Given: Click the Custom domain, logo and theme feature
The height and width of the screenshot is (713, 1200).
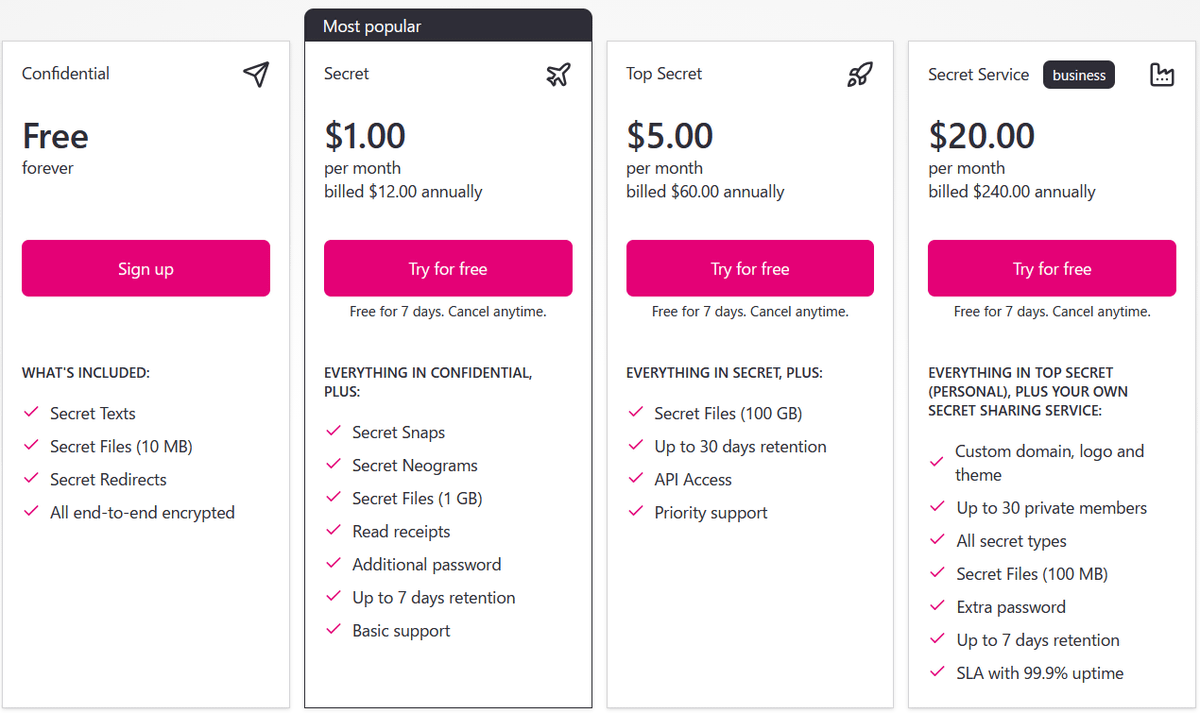Looking at the screenshot, I should (1049, 463).
